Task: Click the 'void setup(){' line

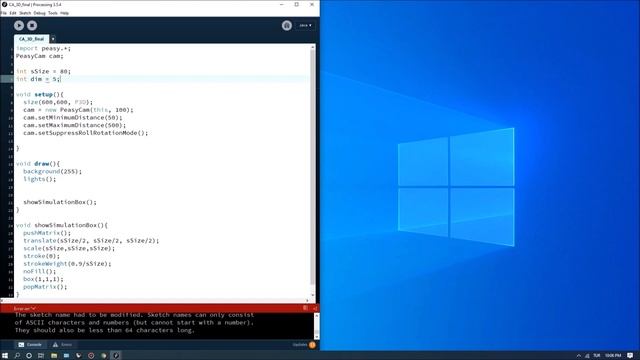Action: click(x=40, y=94)
